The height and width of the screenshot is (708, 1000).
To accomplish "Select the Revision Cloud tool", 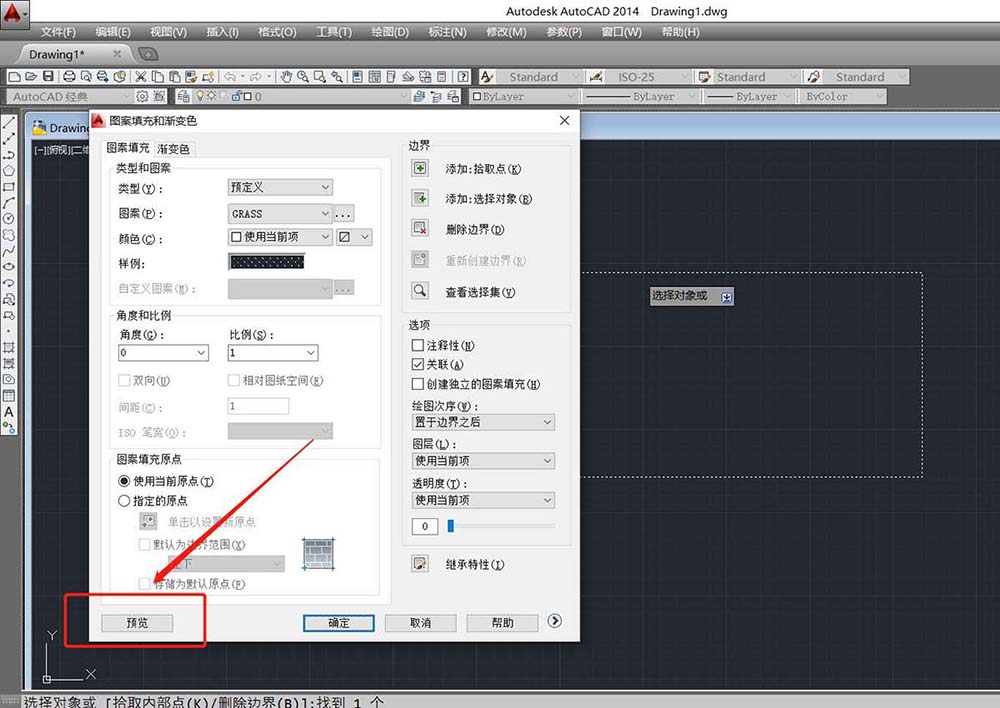I will click(x=9, y=235).
